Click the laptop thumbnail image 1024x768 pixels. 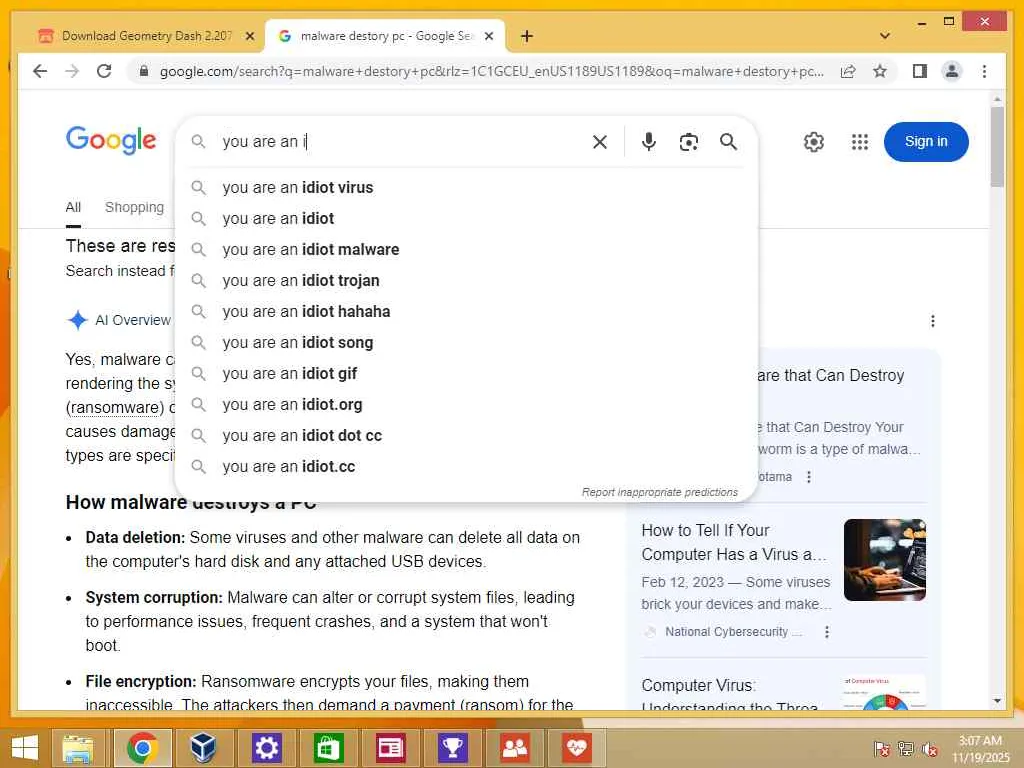point(885,560)
